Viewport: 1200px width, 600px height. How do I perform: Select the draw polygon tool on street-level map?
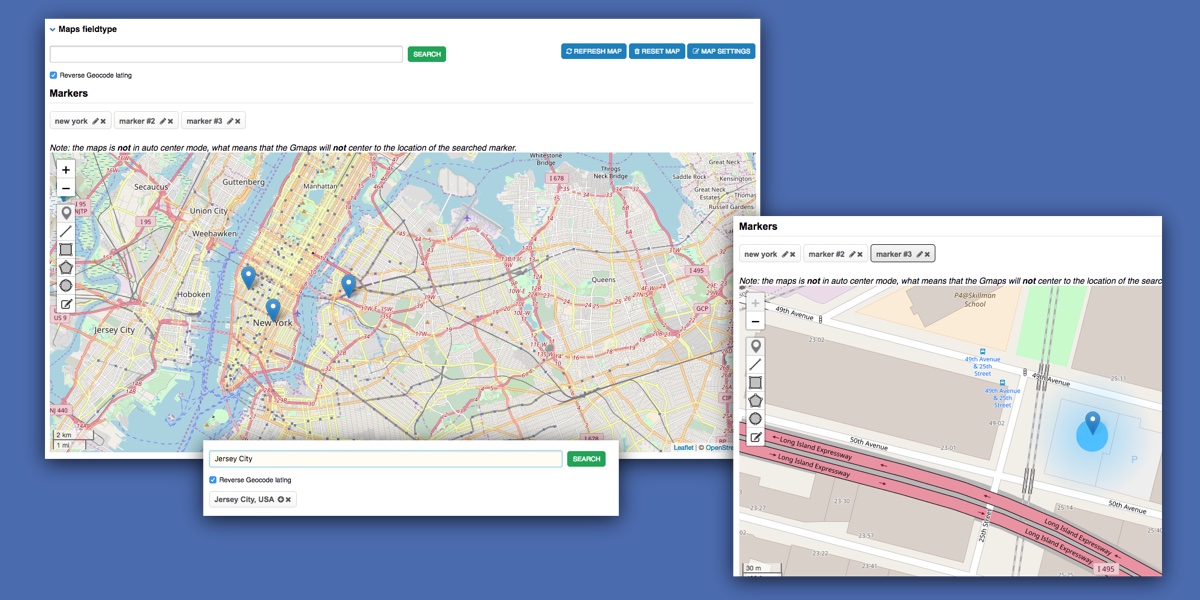(x=756, y=400)
